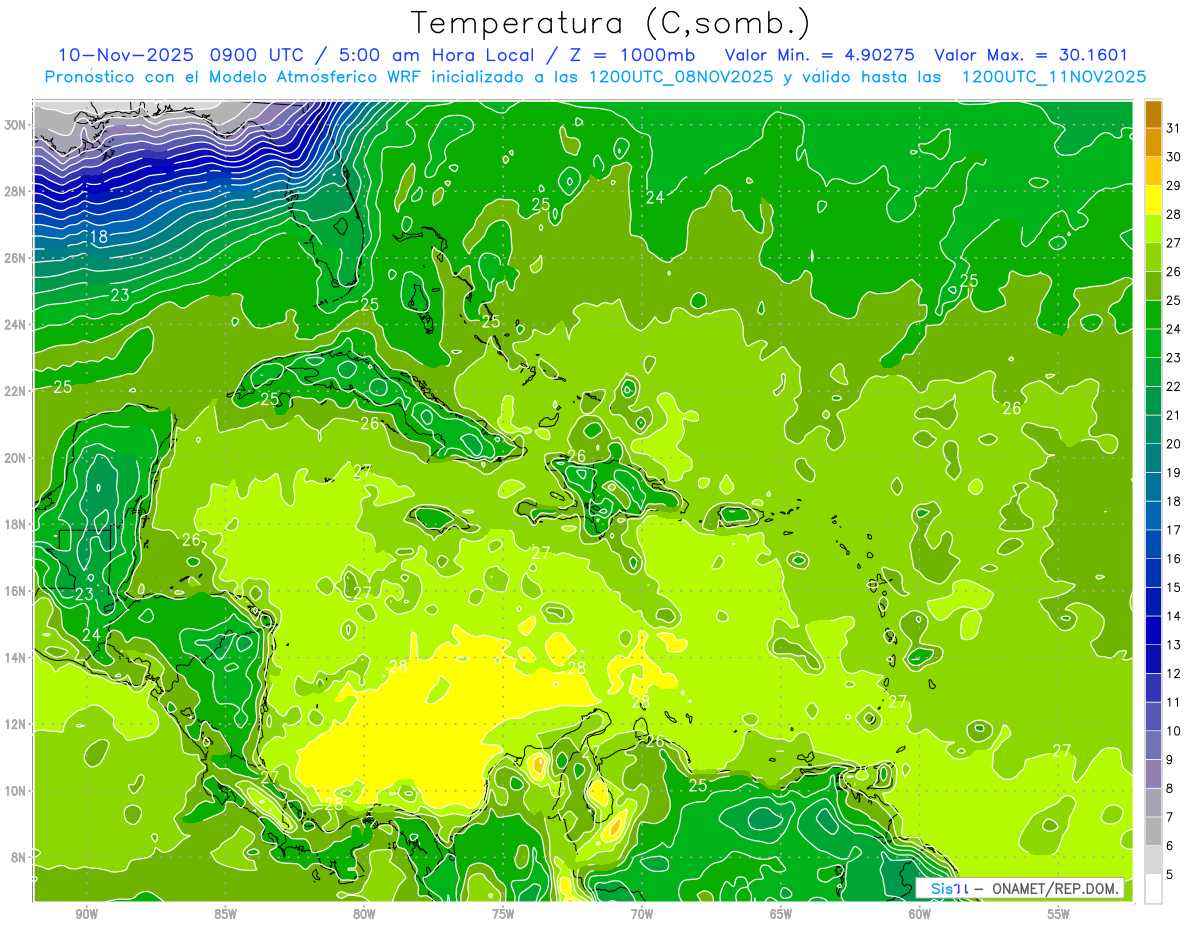Click the "Valor Min. = 4.90275" value

point(818,55)
